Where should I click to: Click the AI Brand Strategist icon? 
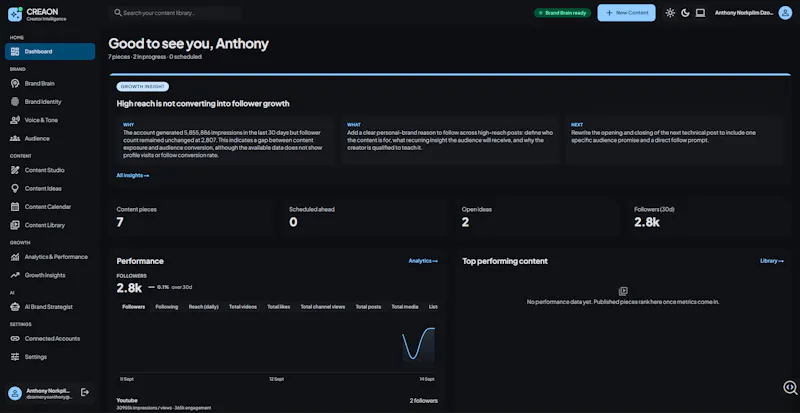click(x=15, y=307)
